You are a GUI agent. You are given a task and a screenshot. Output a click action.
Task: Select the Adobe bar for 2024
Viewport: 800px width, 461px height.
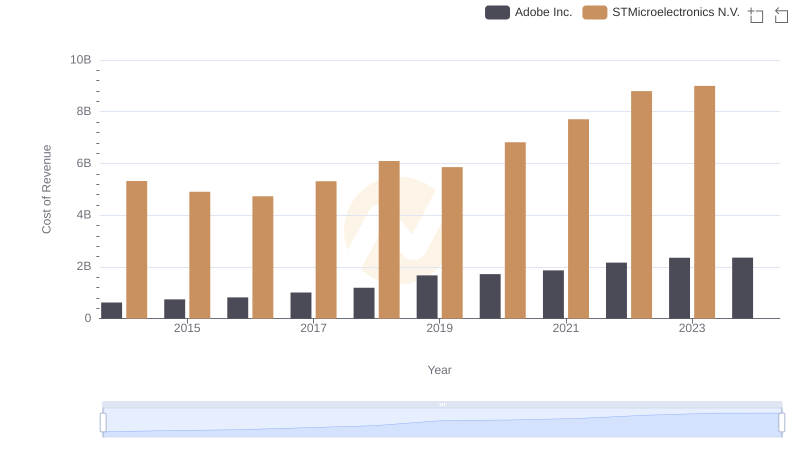(x=742, y=288)
